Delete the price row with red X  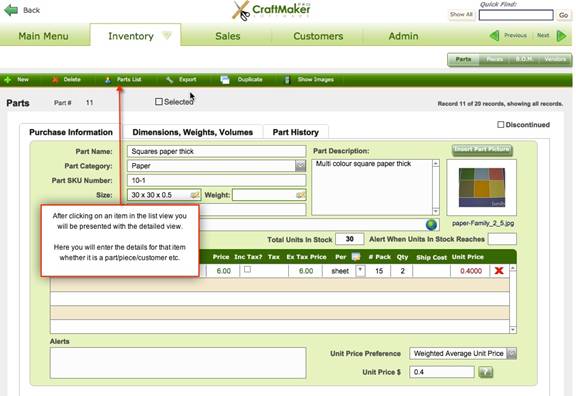click(499, 271)
